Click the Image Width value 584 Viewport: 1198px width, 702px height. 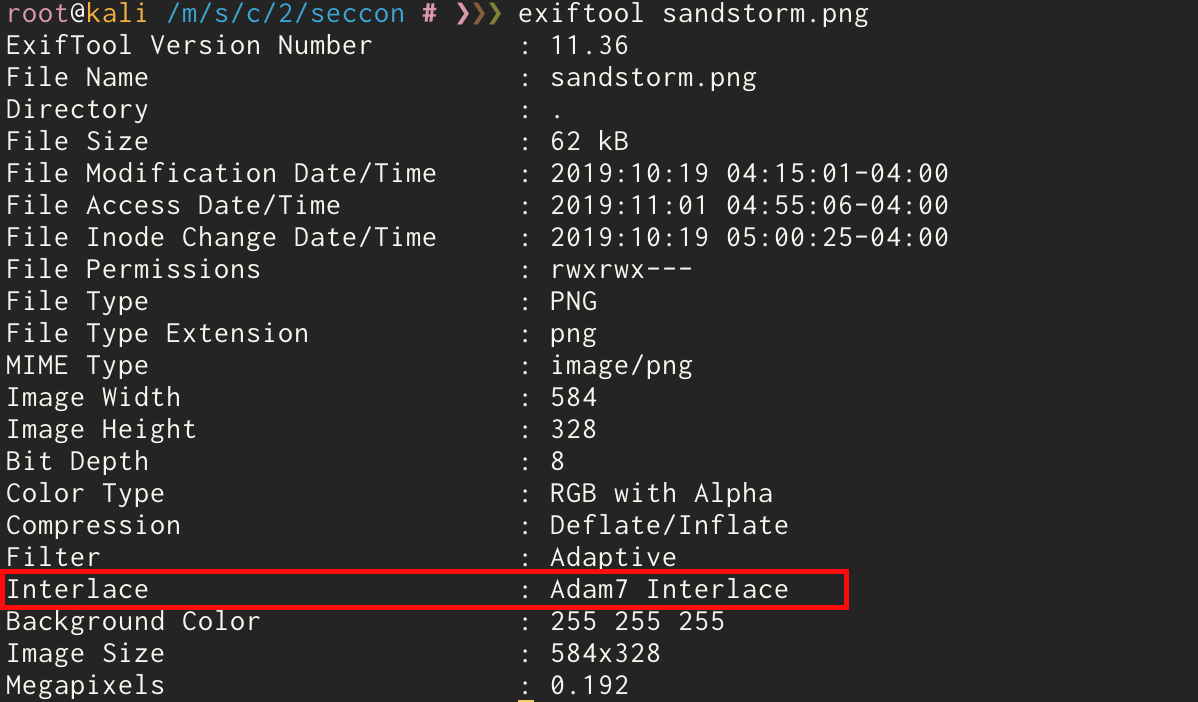coord(574,397)
